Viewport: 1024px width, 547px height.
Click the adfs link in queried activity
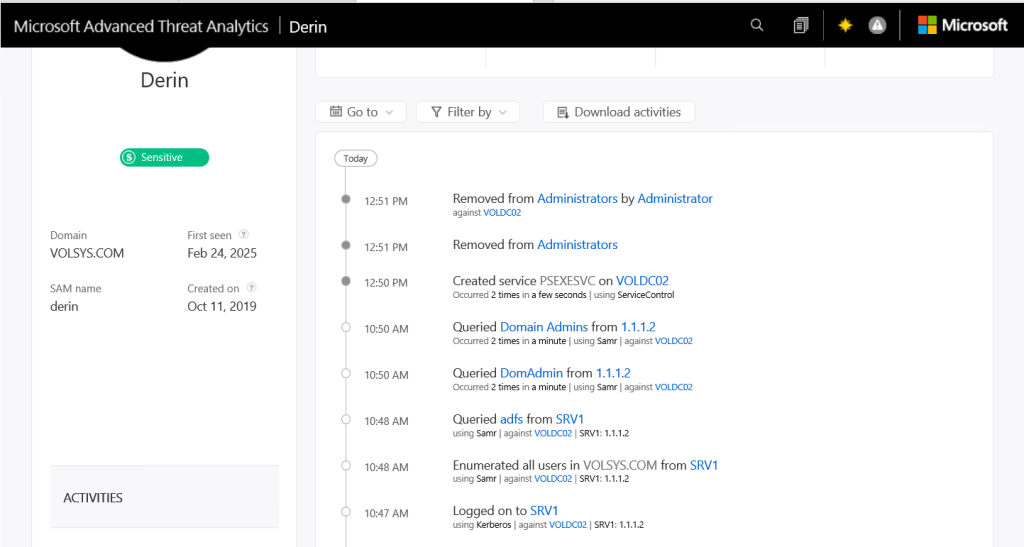511,419
